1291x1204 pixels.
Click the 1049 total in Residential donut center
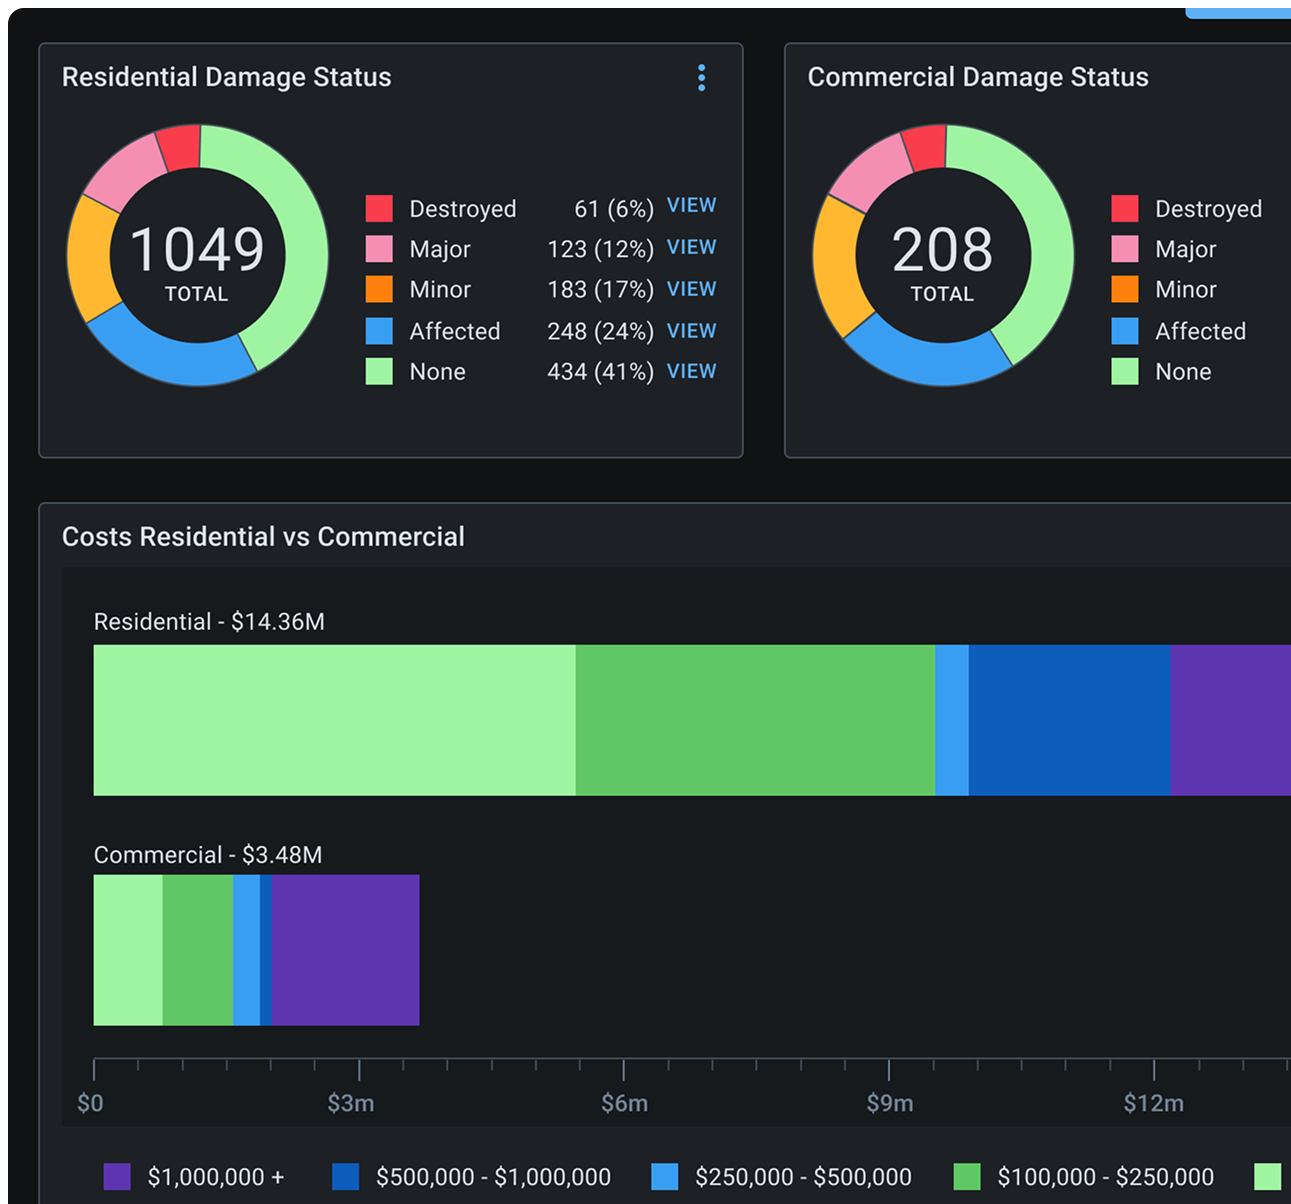click(197, 250)
